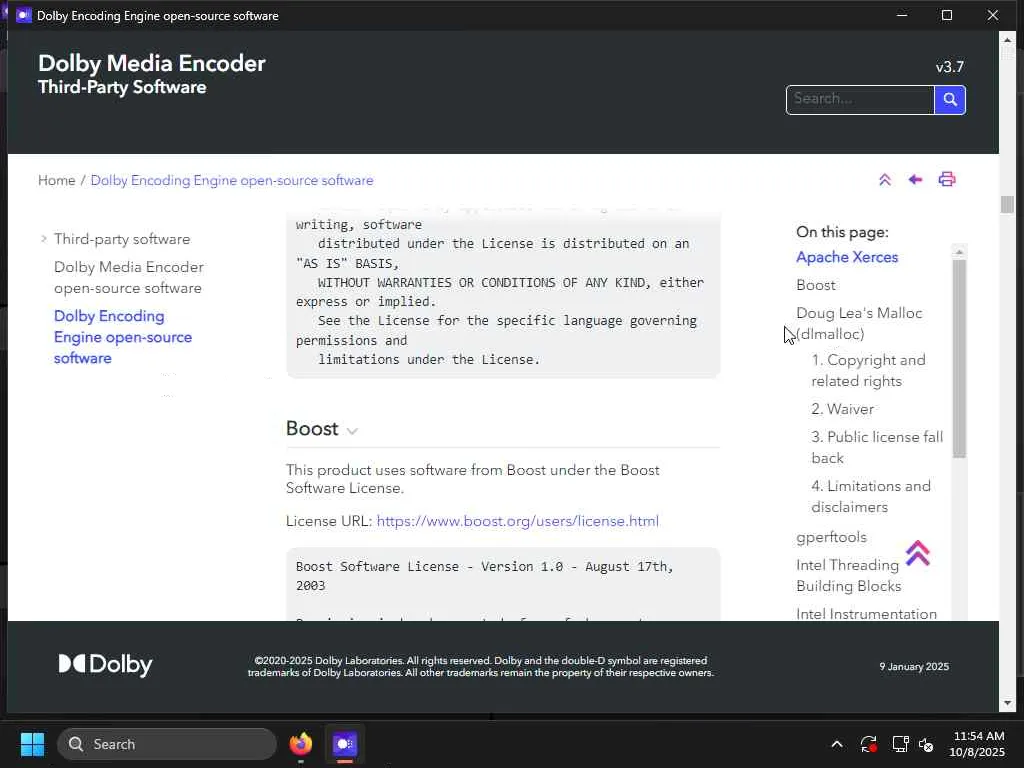Go to 3. Public license fall back
Screen dimensions: 1024x768
pyautogui.click(x=877, y=447)
